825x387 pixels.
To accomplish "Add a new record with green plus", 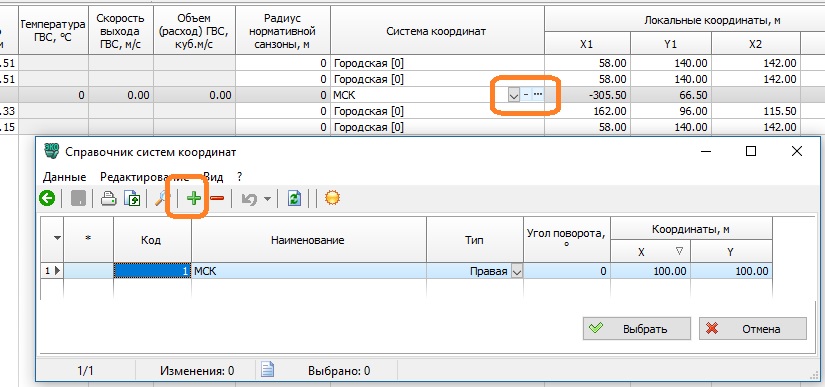I will click(194, 198).
